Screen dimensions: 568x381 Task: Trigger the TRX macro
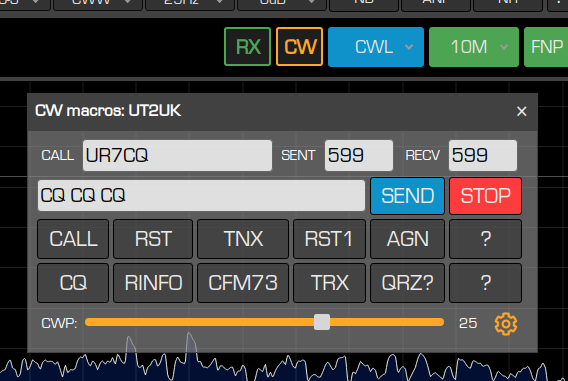[x=329, y=283]
